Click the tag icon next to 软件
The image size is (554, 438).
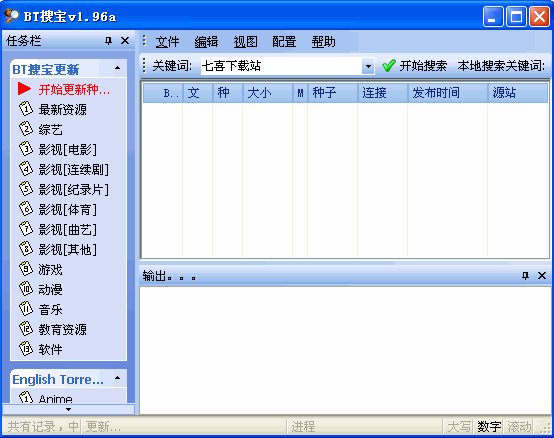click(25, 349)
